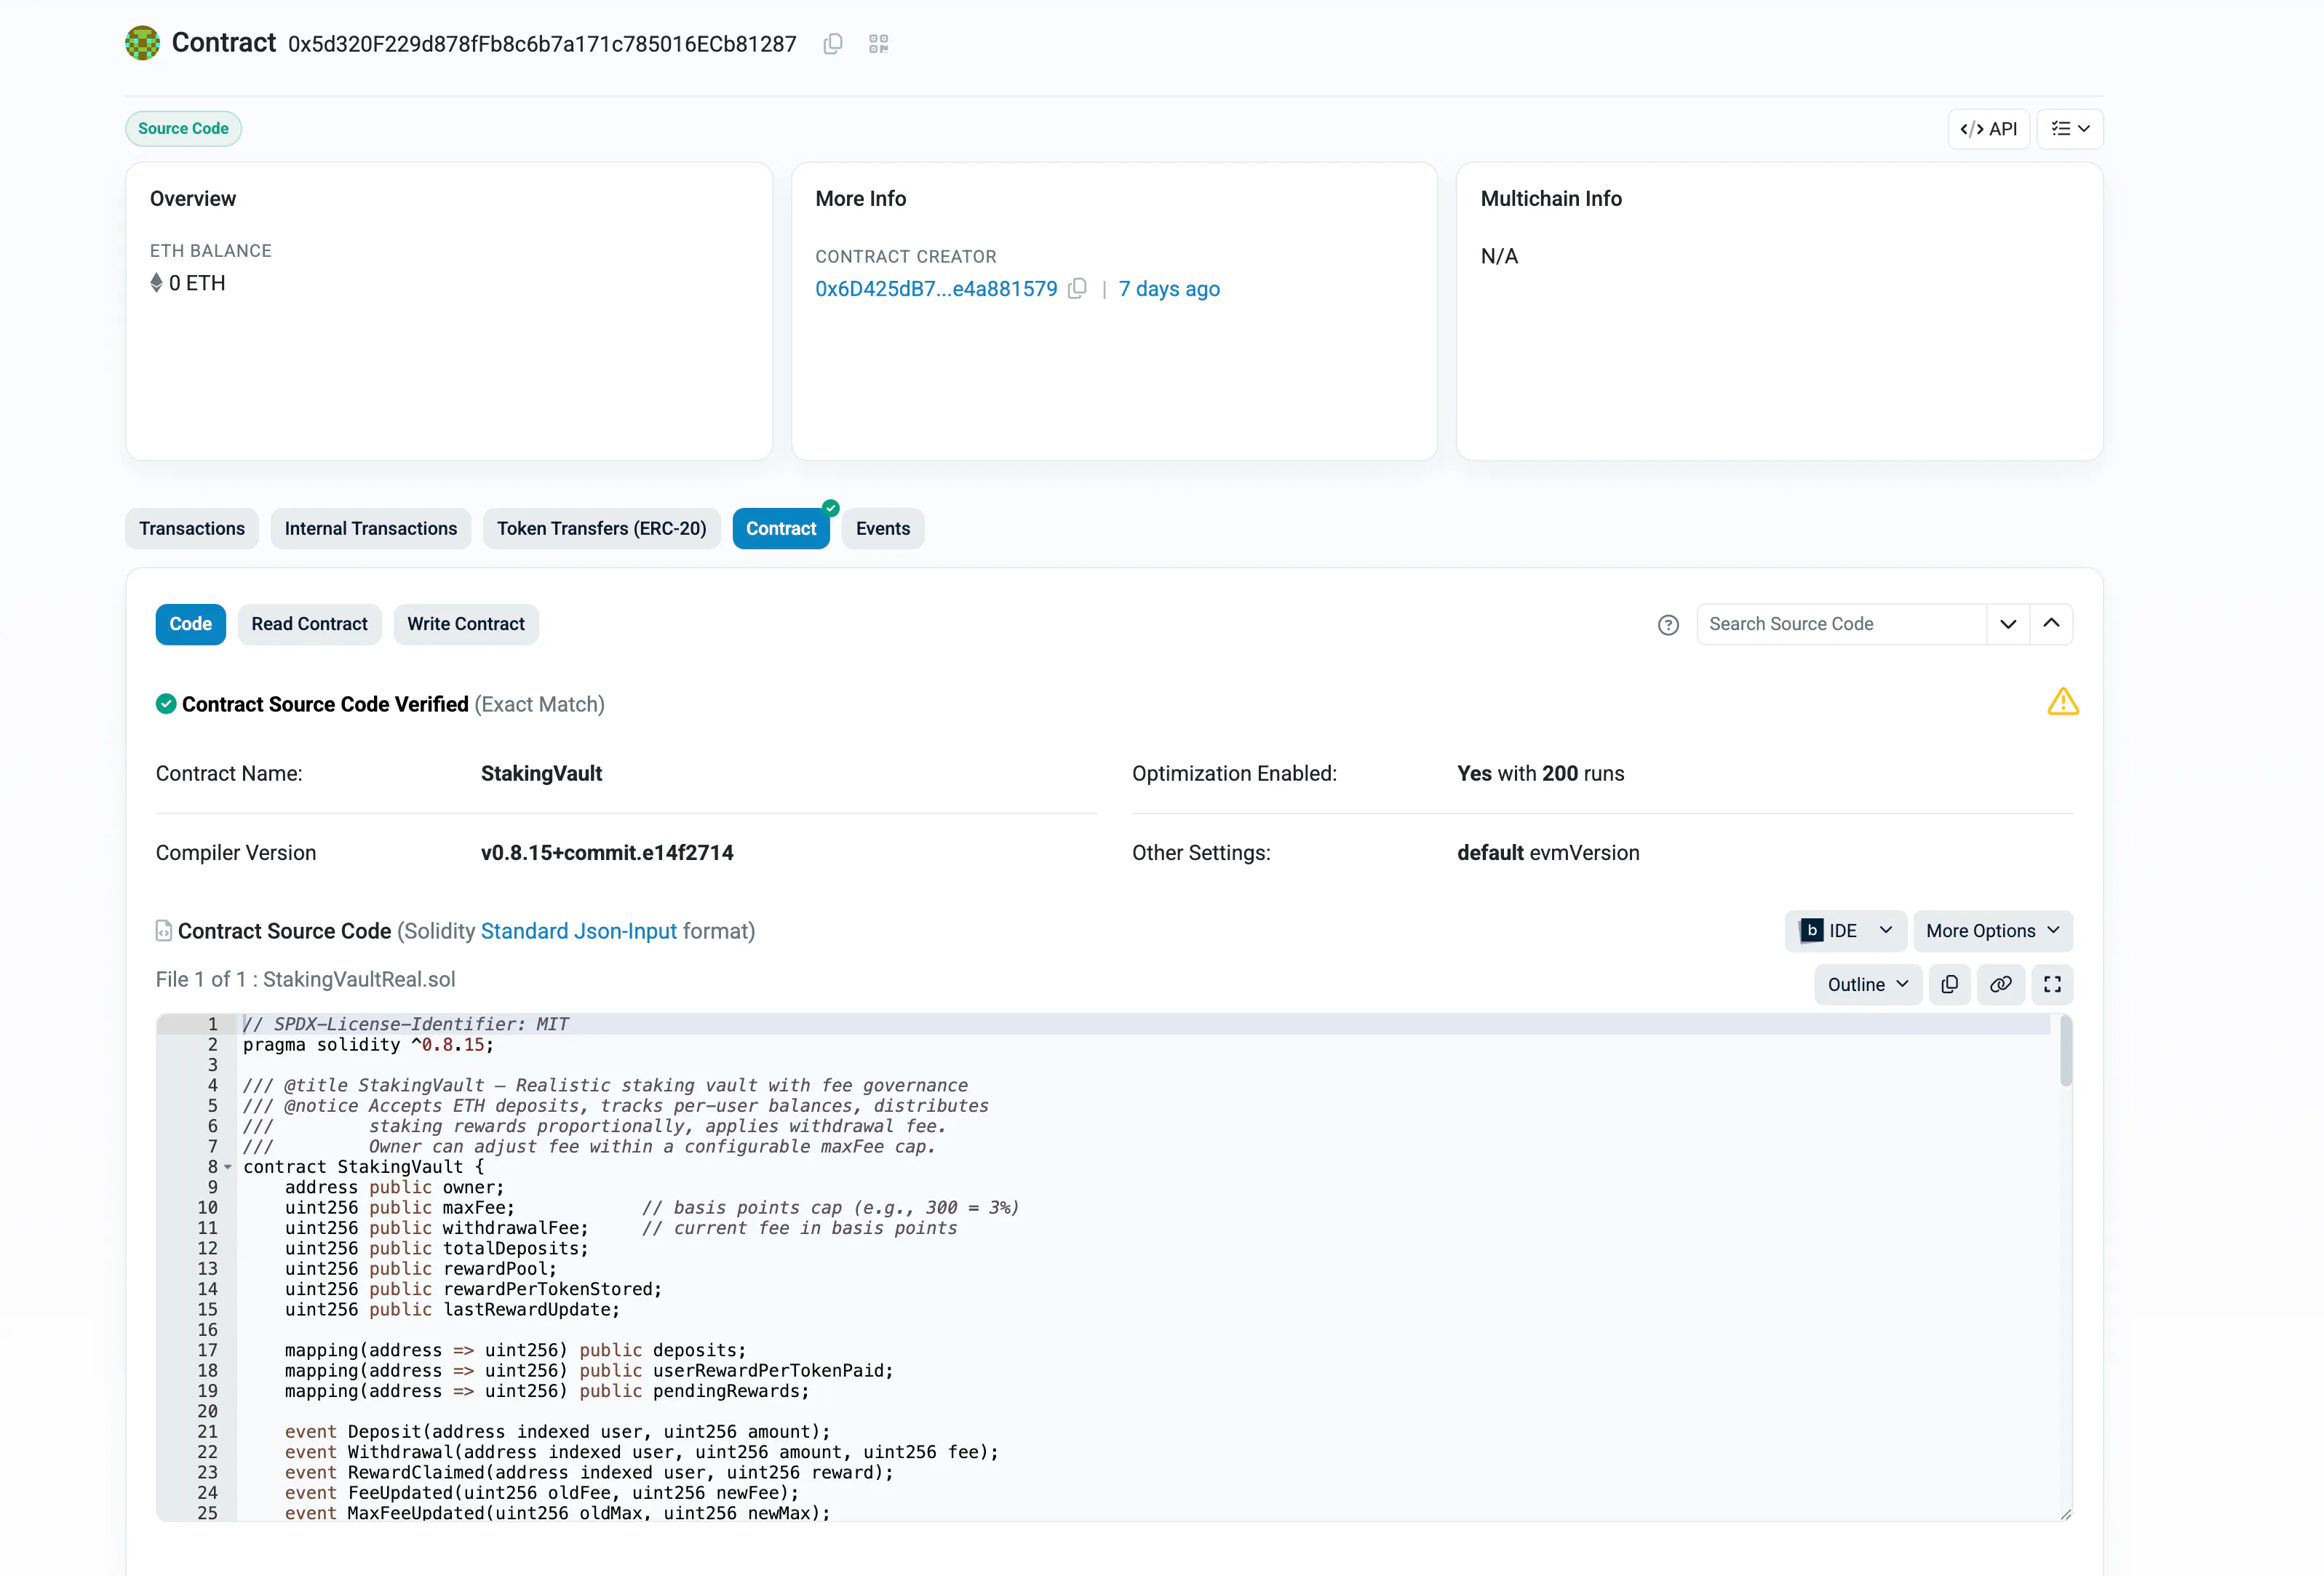Copy the StakingVaultReal.sol source code

tap(1949, 984)
